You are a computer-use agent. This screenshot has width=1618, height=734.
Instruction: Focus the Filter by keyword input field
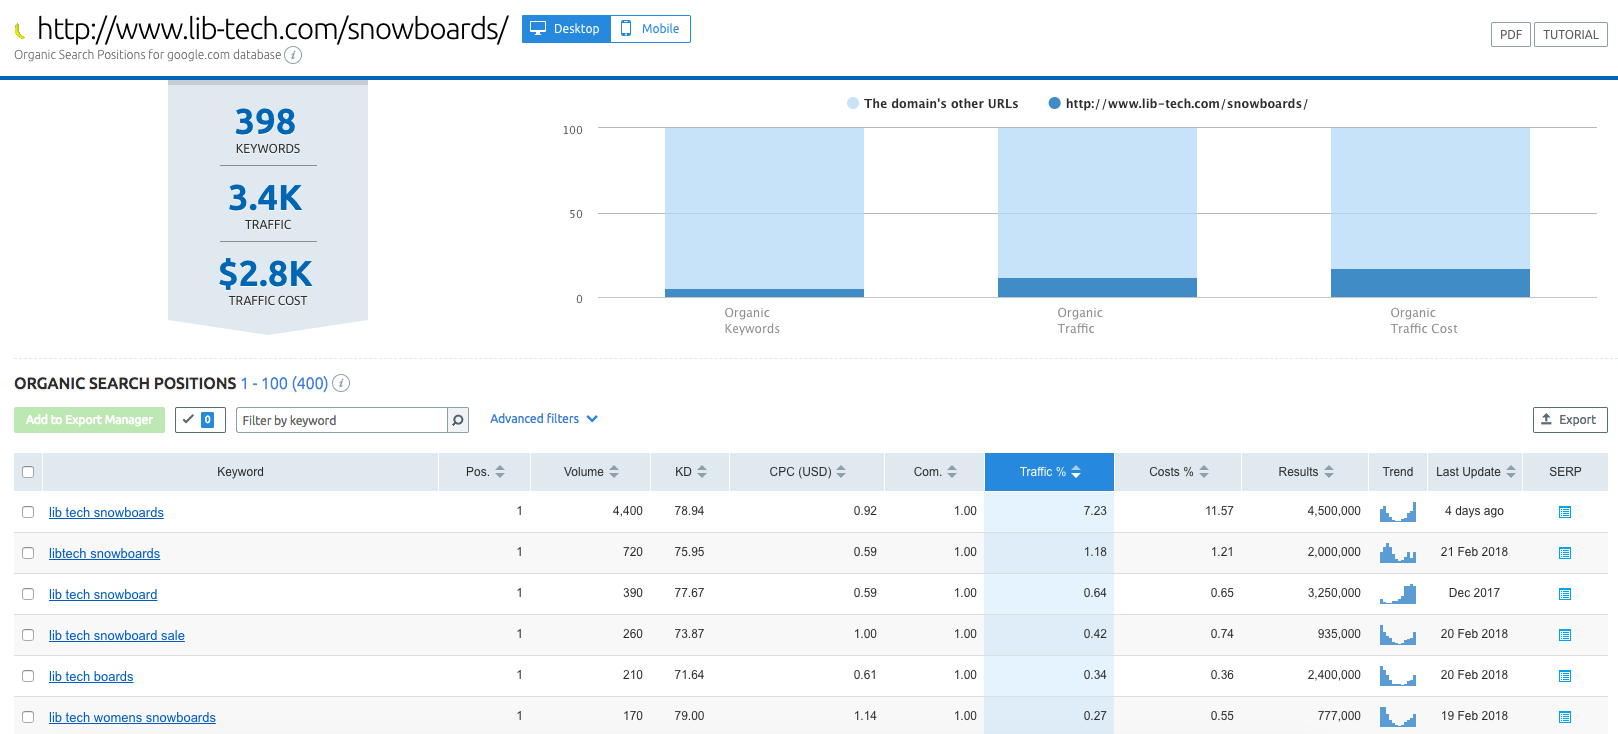(341, 420)
